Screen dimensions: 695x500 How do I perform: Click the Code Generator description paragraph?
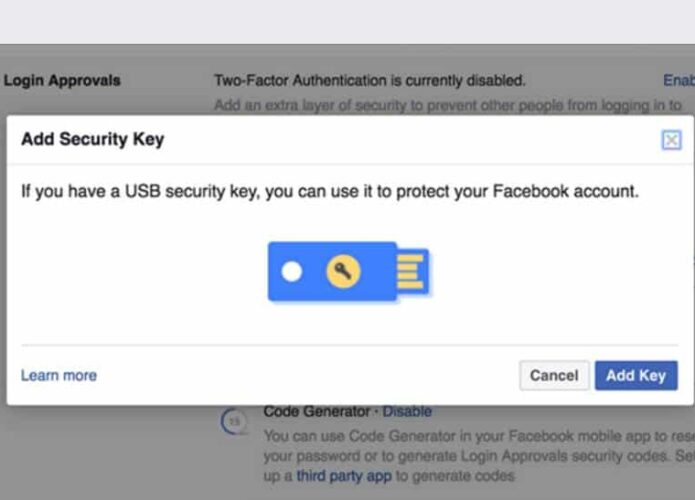(x=479, y=456)
